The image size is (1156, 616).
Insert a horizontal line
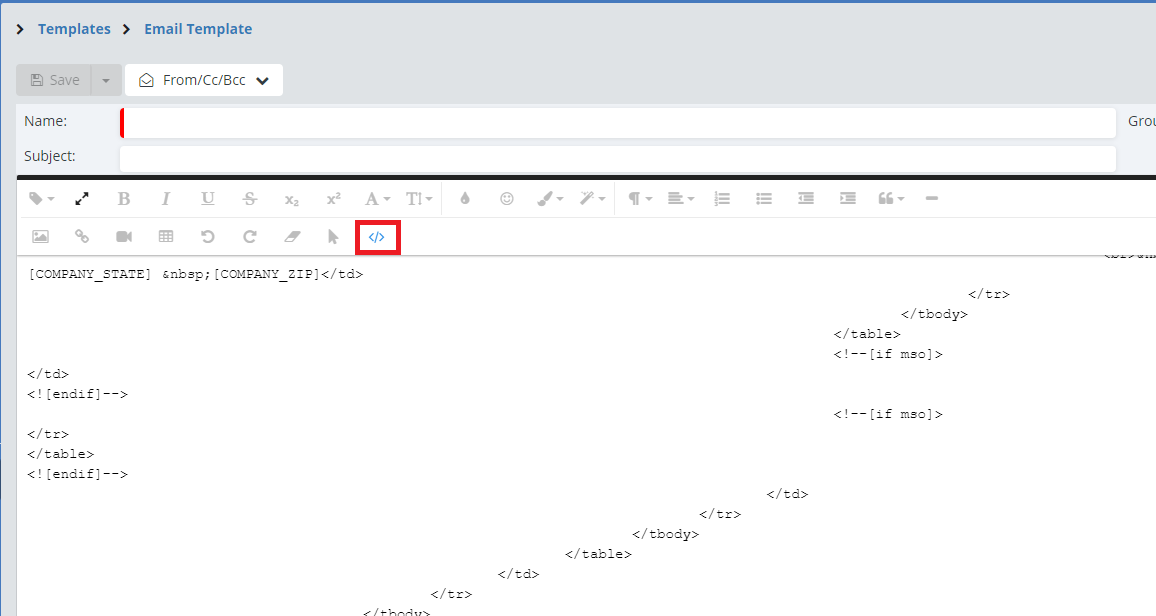[x=932, y=199]
